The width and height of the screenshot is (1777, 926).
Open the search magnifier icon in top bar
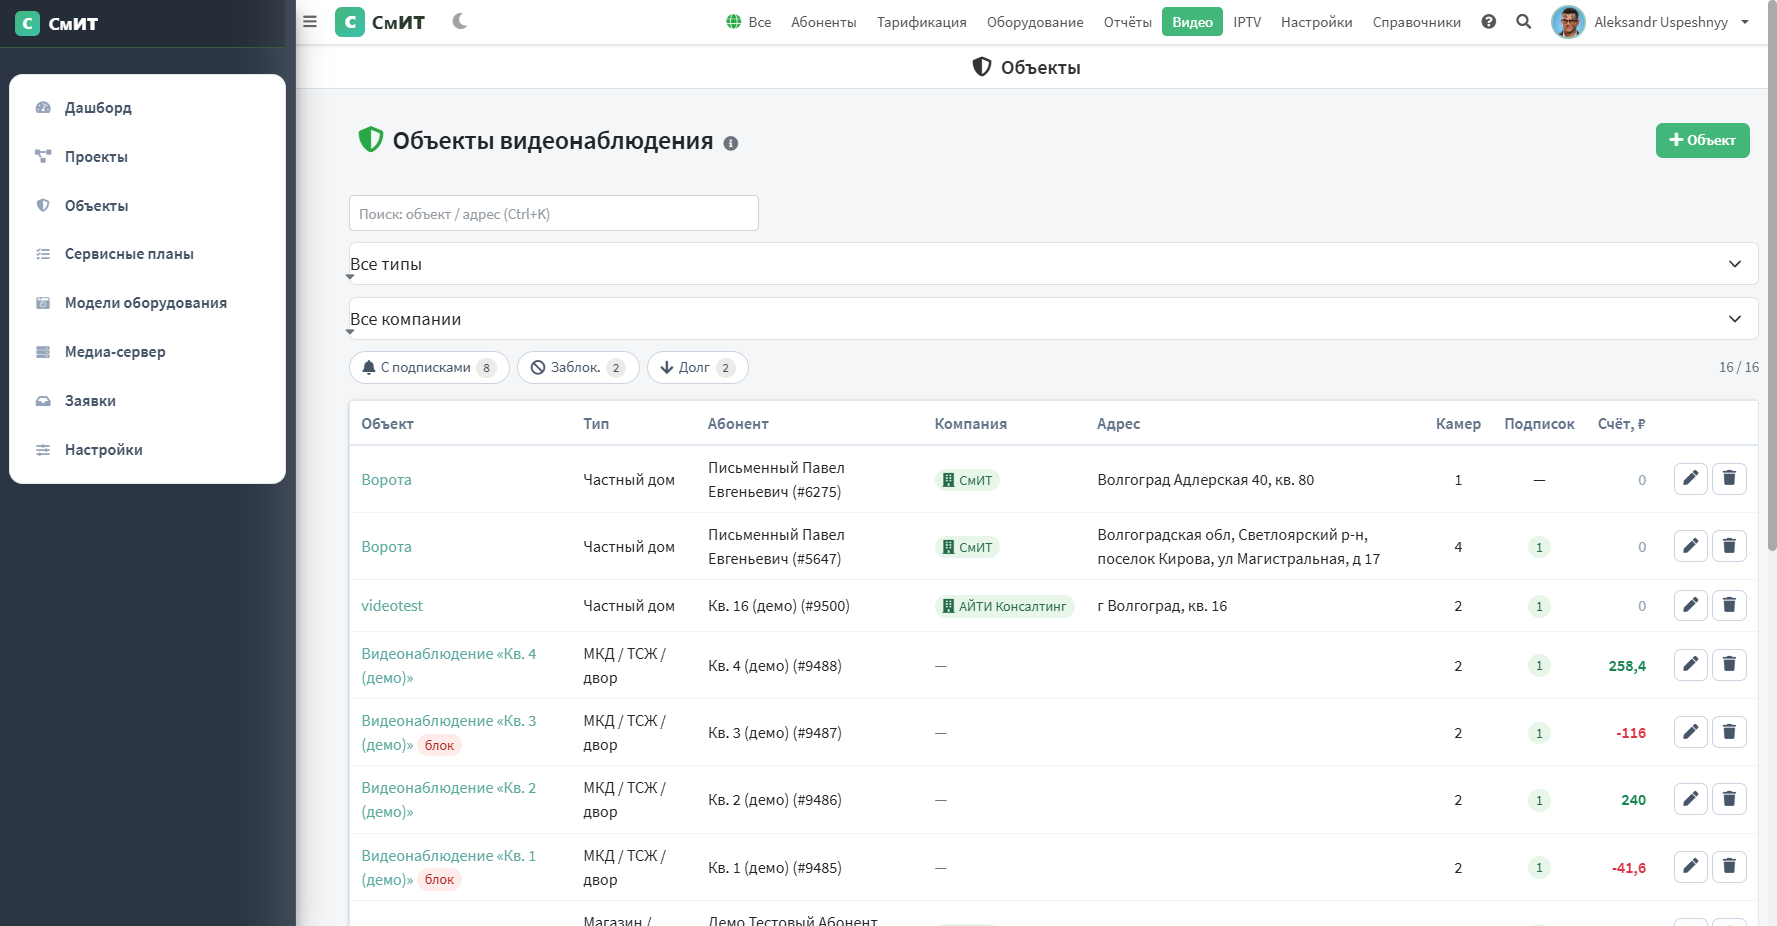[x=1524, y=22]
